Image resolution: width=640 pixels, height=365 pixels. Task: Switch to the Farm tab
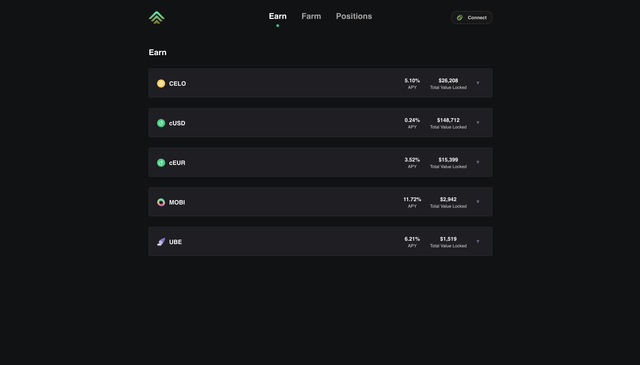[x=311, y=16]
